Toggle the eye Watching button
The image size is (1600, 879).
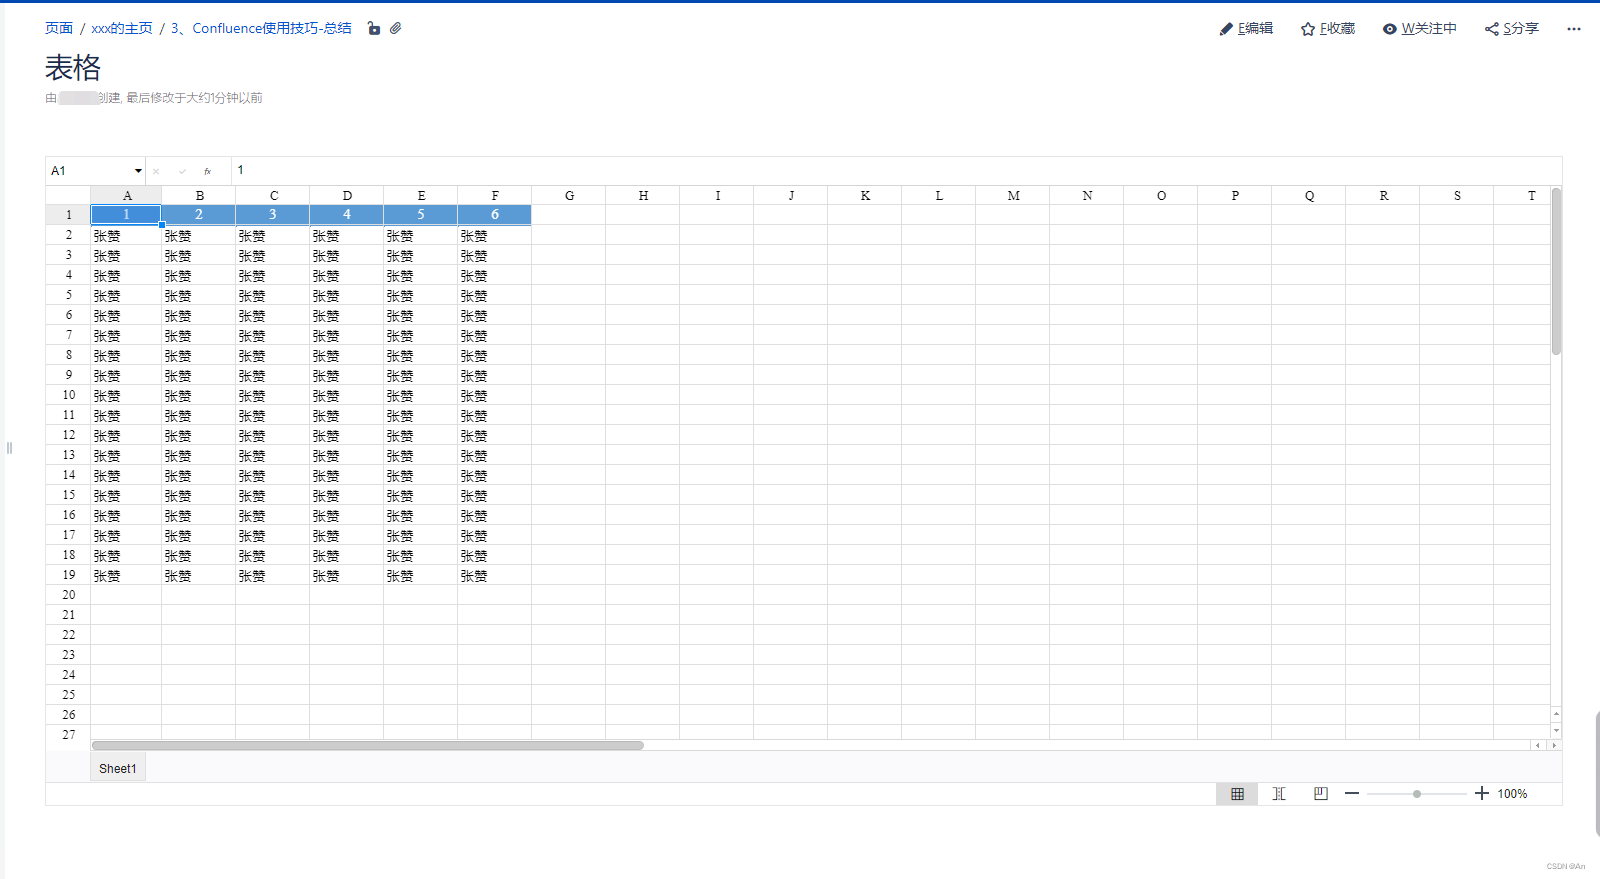1419,29
